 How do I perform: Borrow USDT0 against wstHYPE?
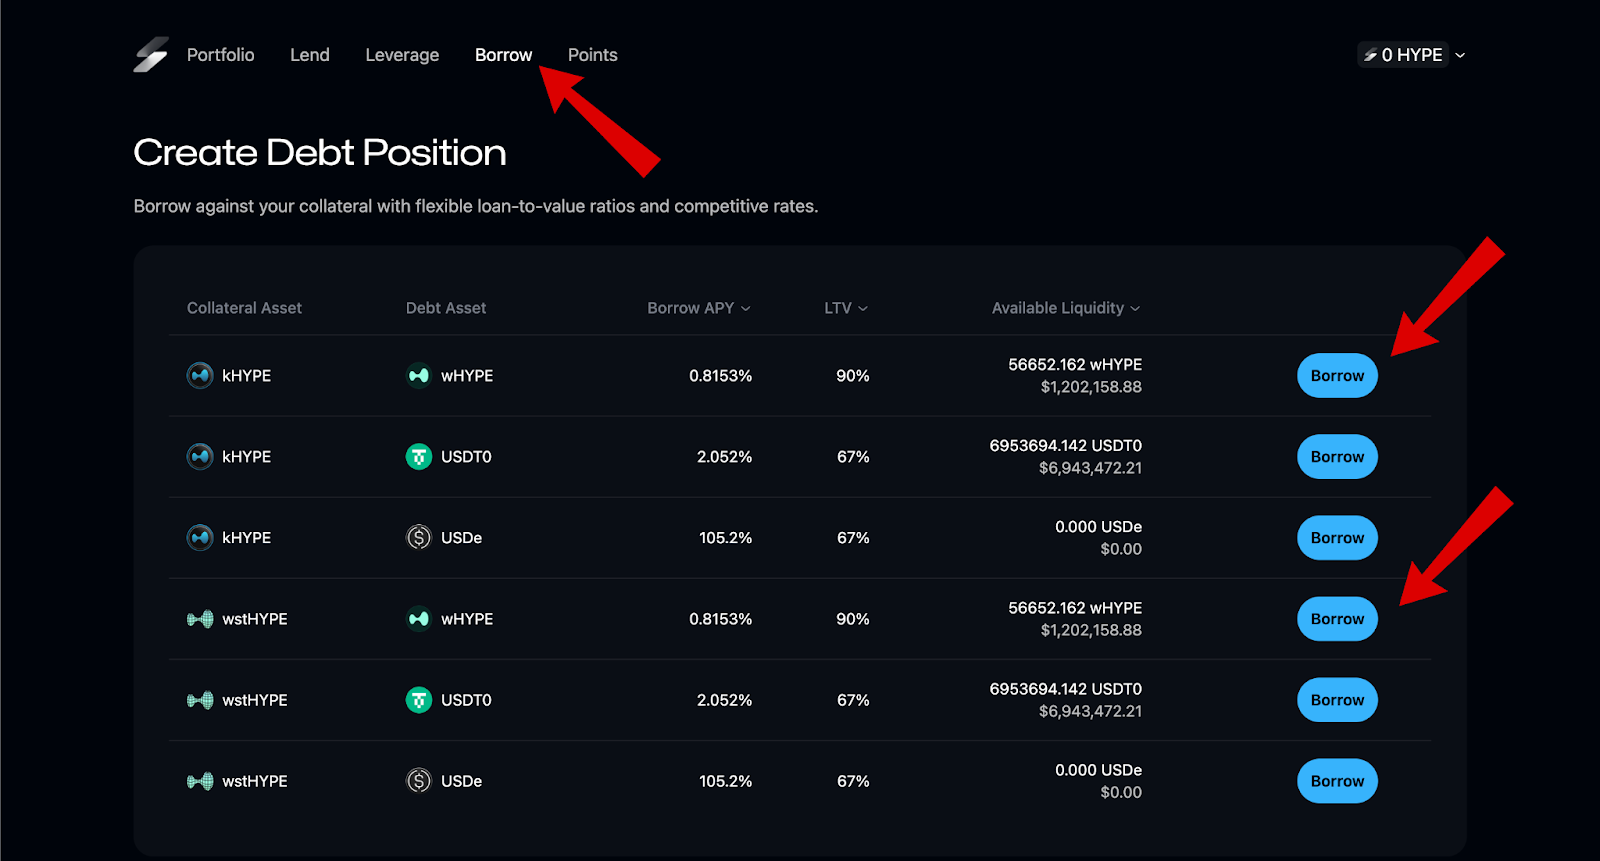(x=1337, y=700)
